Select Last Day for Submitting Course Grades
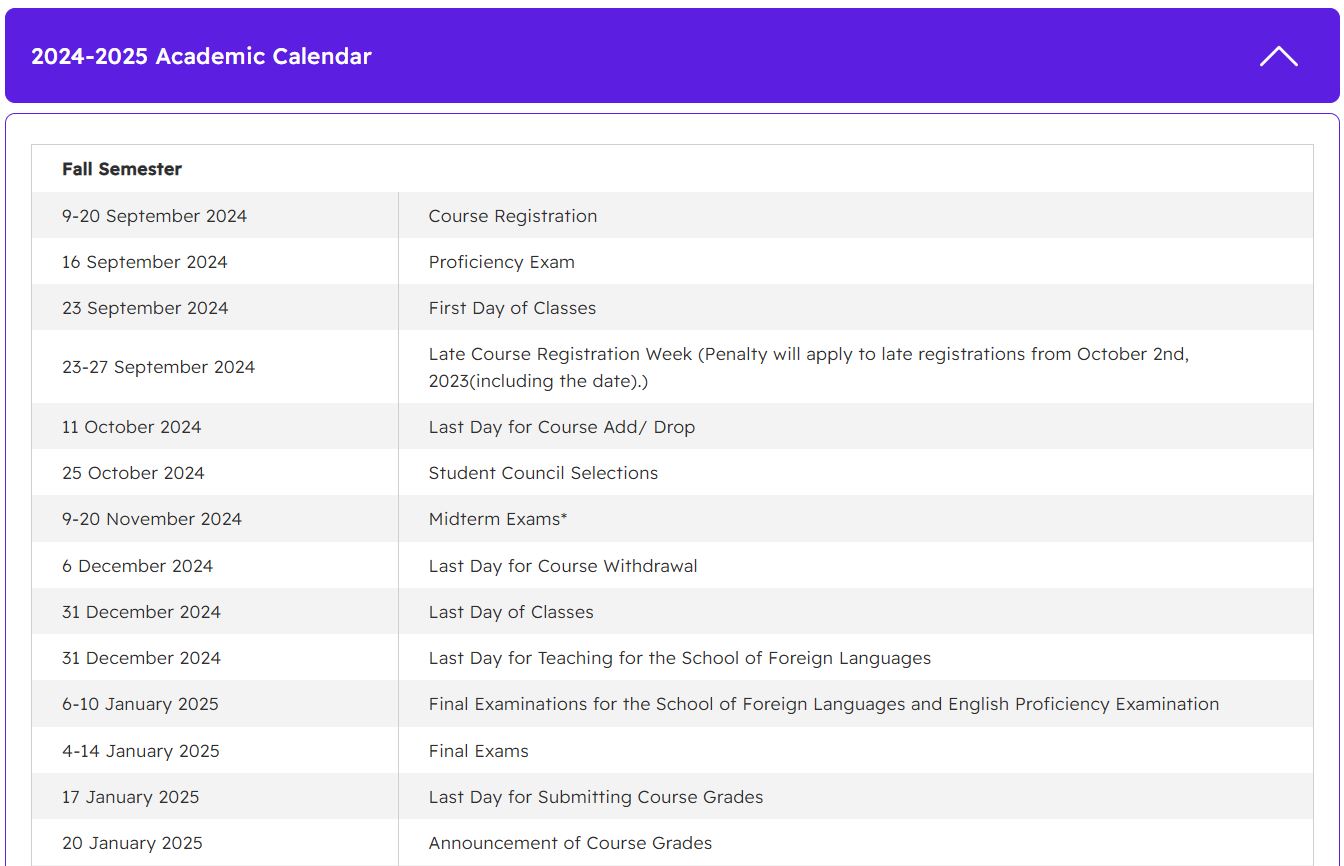Screen dimensions: 1344x866 click(596, 797)
